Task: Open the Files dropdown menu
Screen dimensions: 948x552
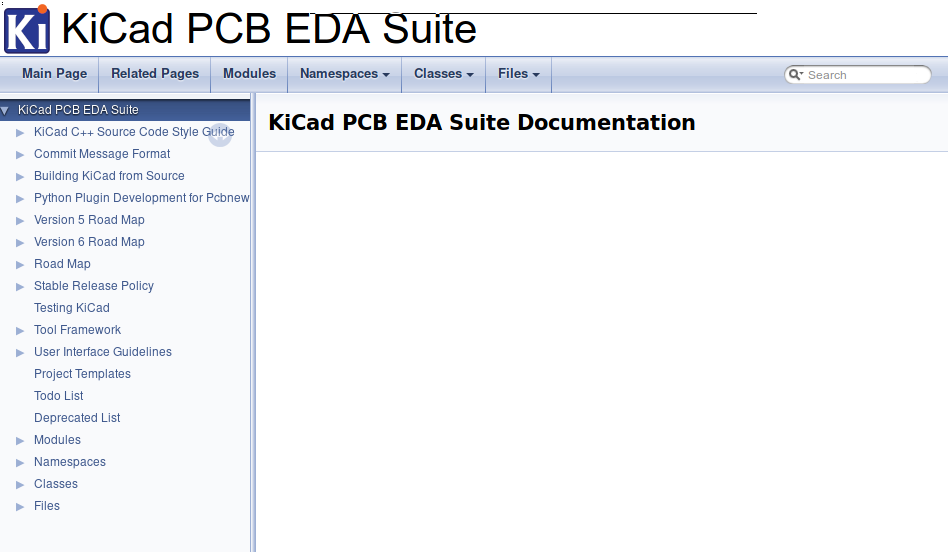Action: point(518,74)
